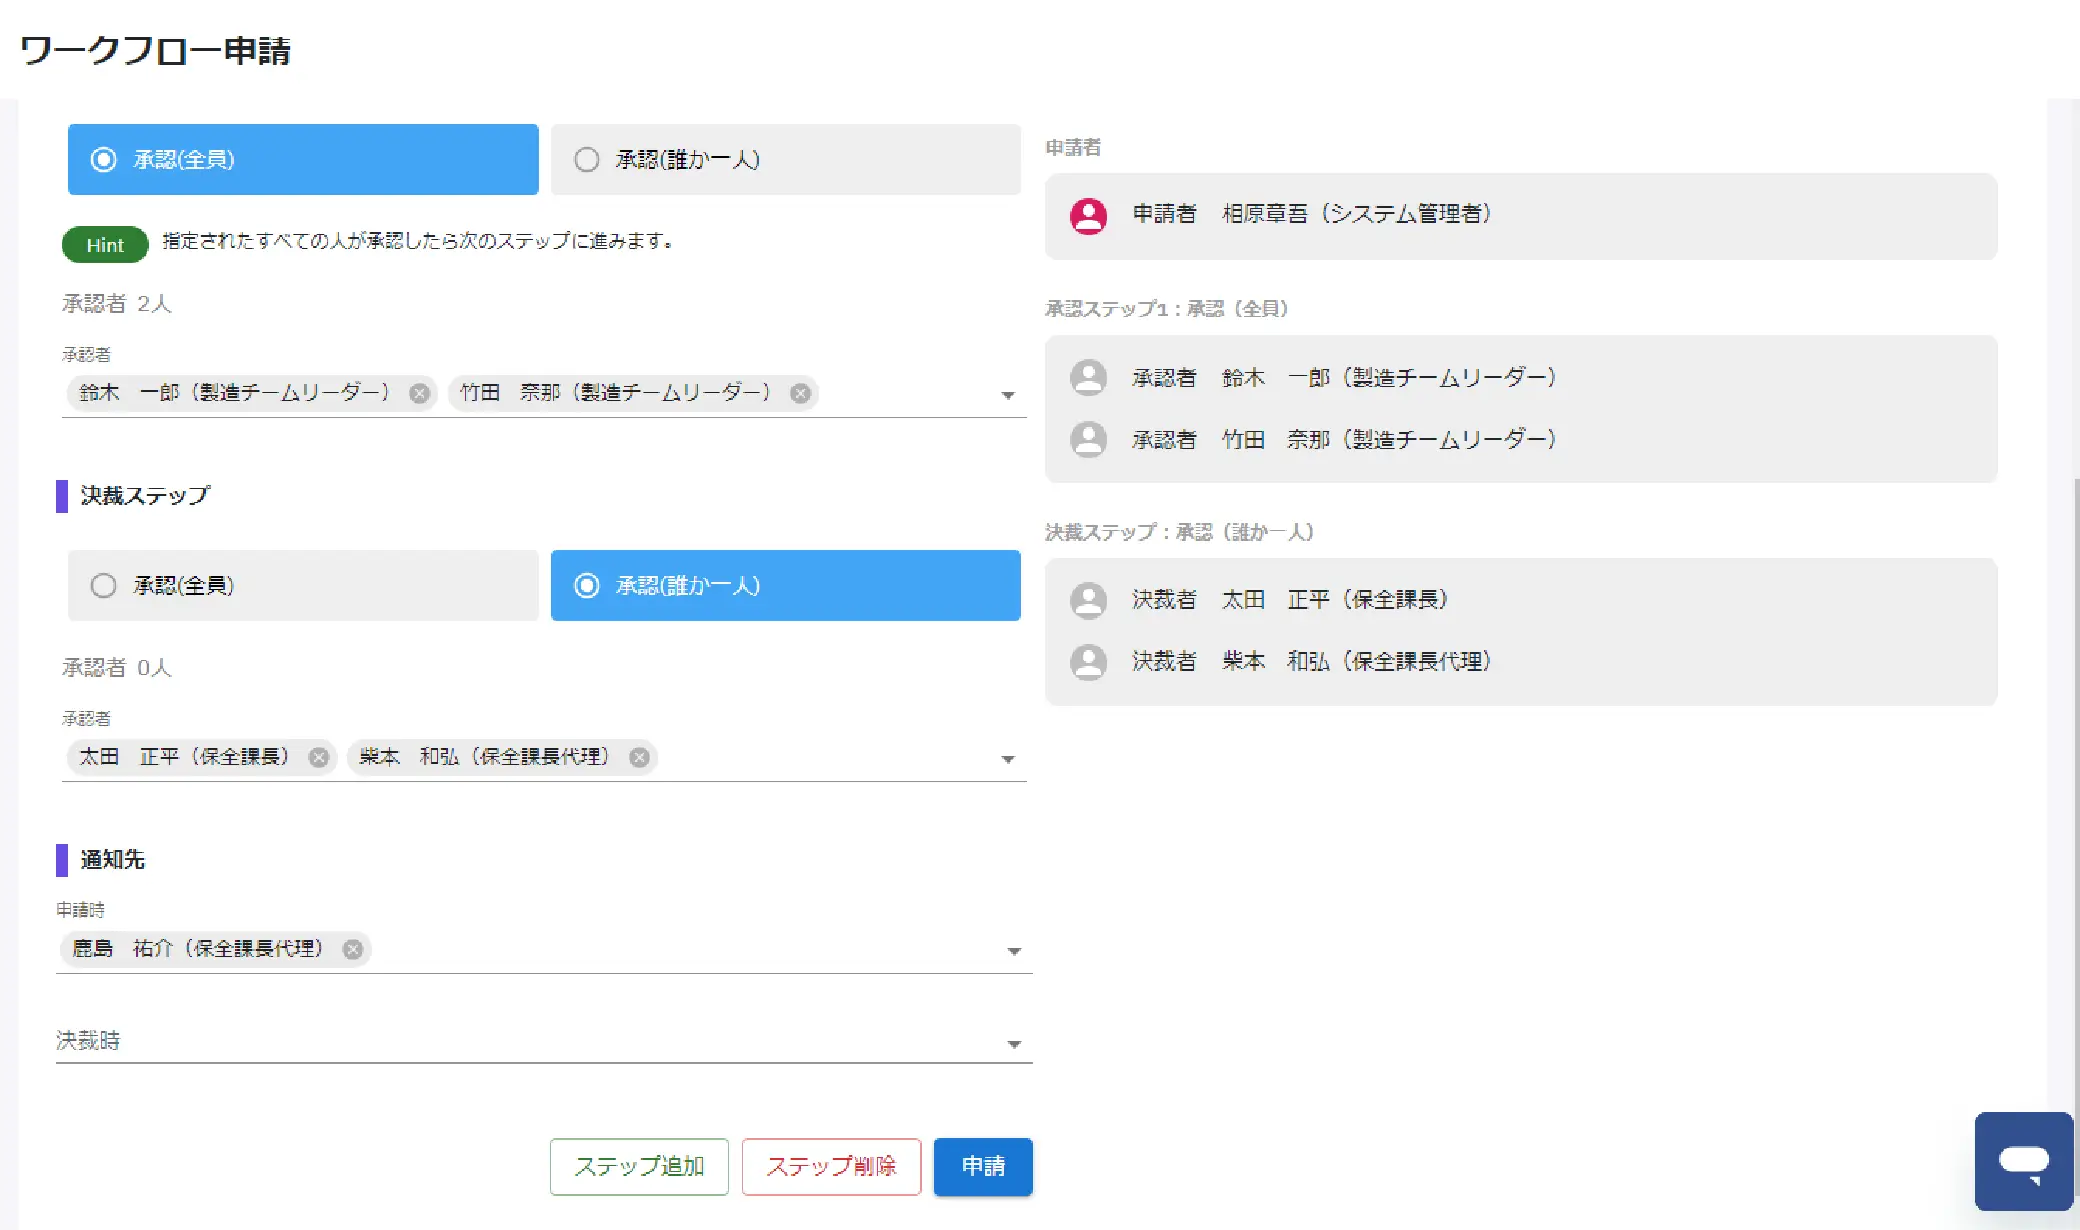Viewport: 2080px width, 1230px height.
Task: Remove 太田 正平 chip from decision approvers
Action: pyautogui.click(x=319, y=757)
